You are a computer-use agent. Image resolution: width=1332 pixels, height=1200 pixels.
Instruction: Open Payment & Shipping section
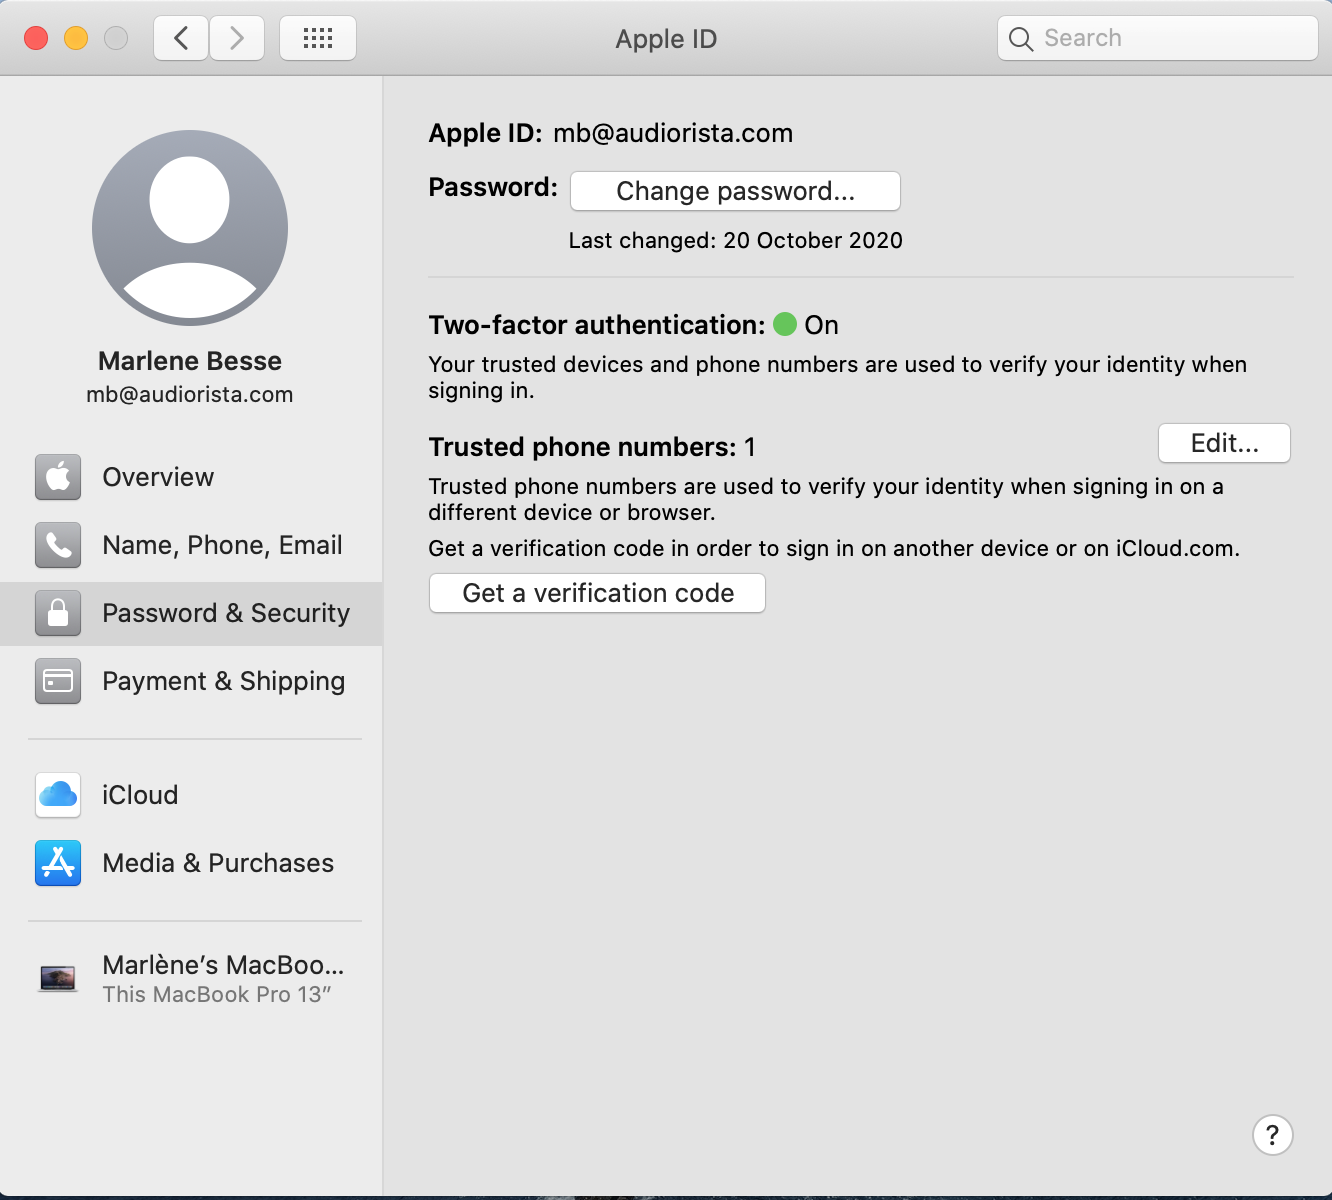[x=191, y=681]
